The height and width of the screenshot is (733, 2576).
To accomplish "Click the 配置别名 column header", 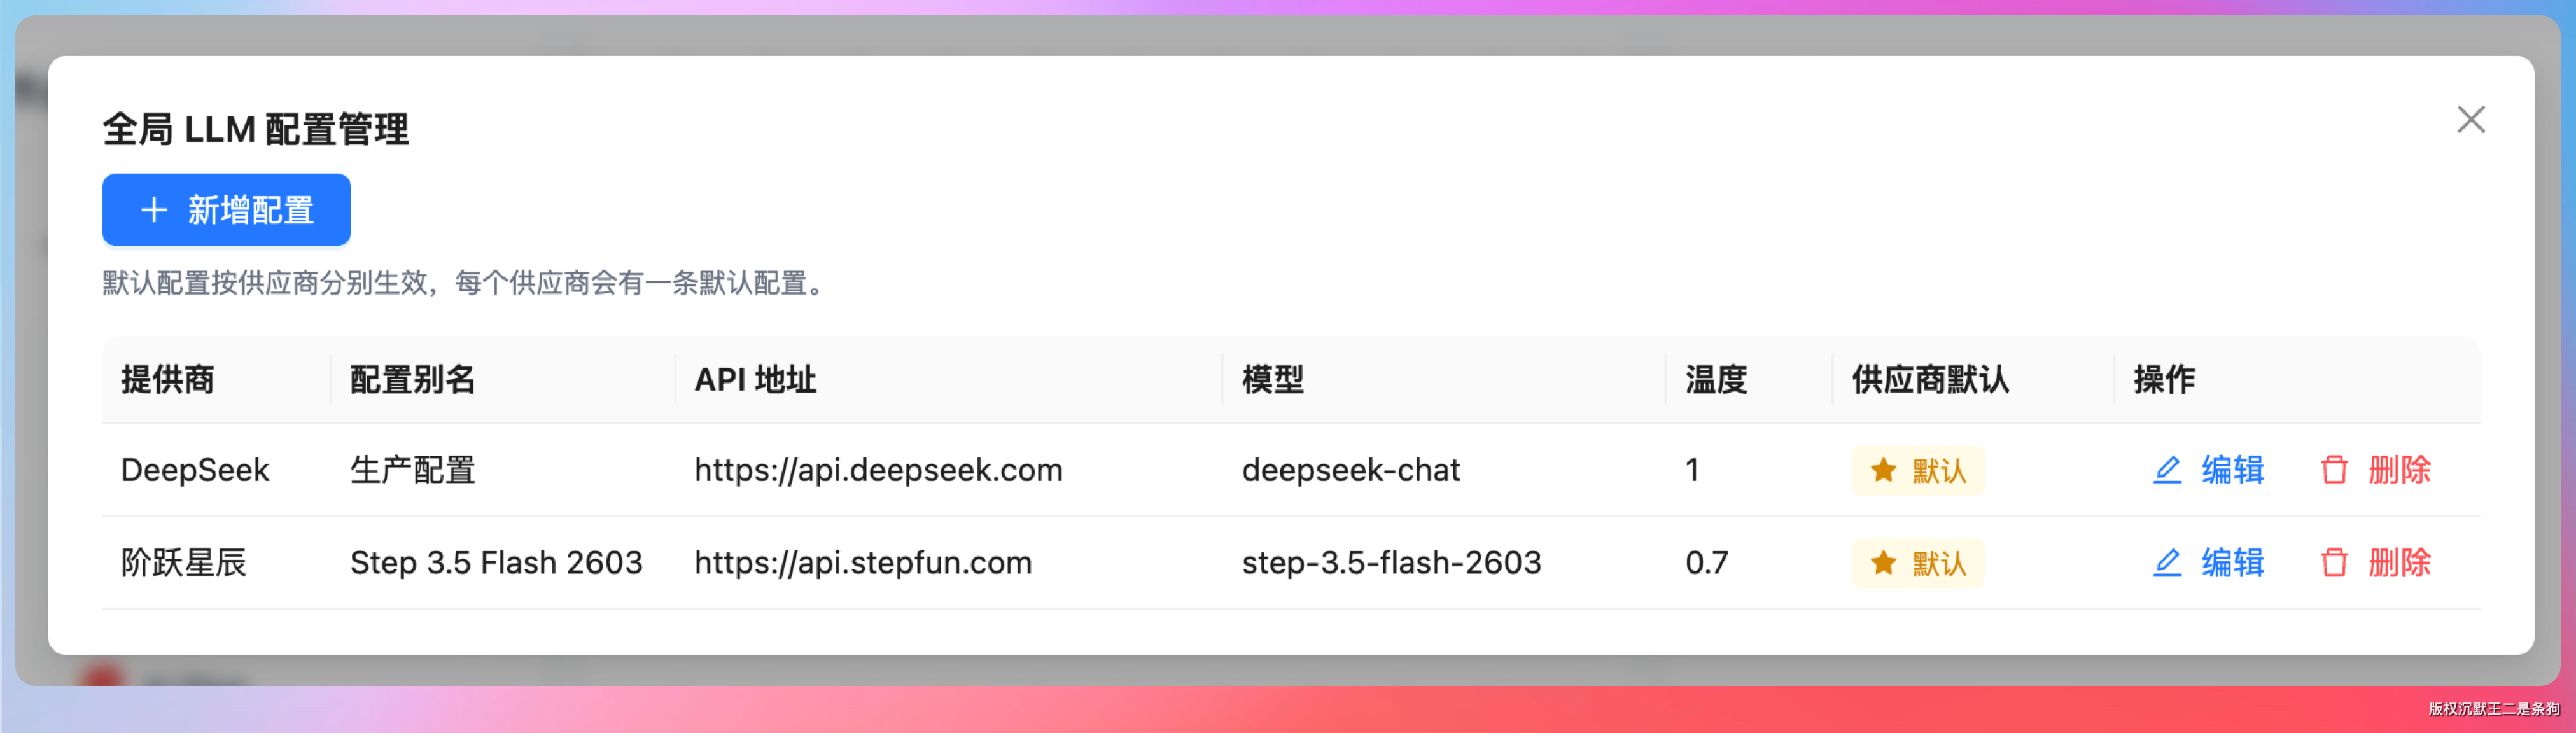I will [x=412, y=380].
